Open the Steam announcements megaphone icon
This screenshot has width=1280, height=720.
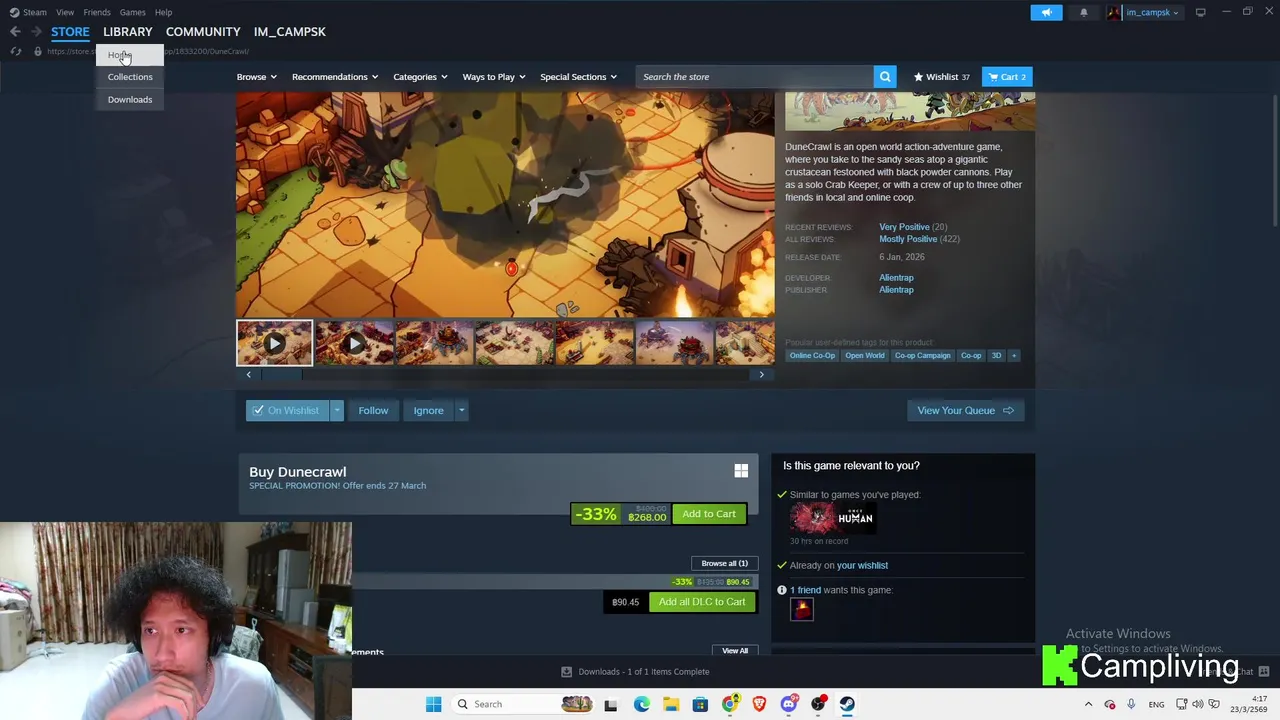coord(1046,12)
